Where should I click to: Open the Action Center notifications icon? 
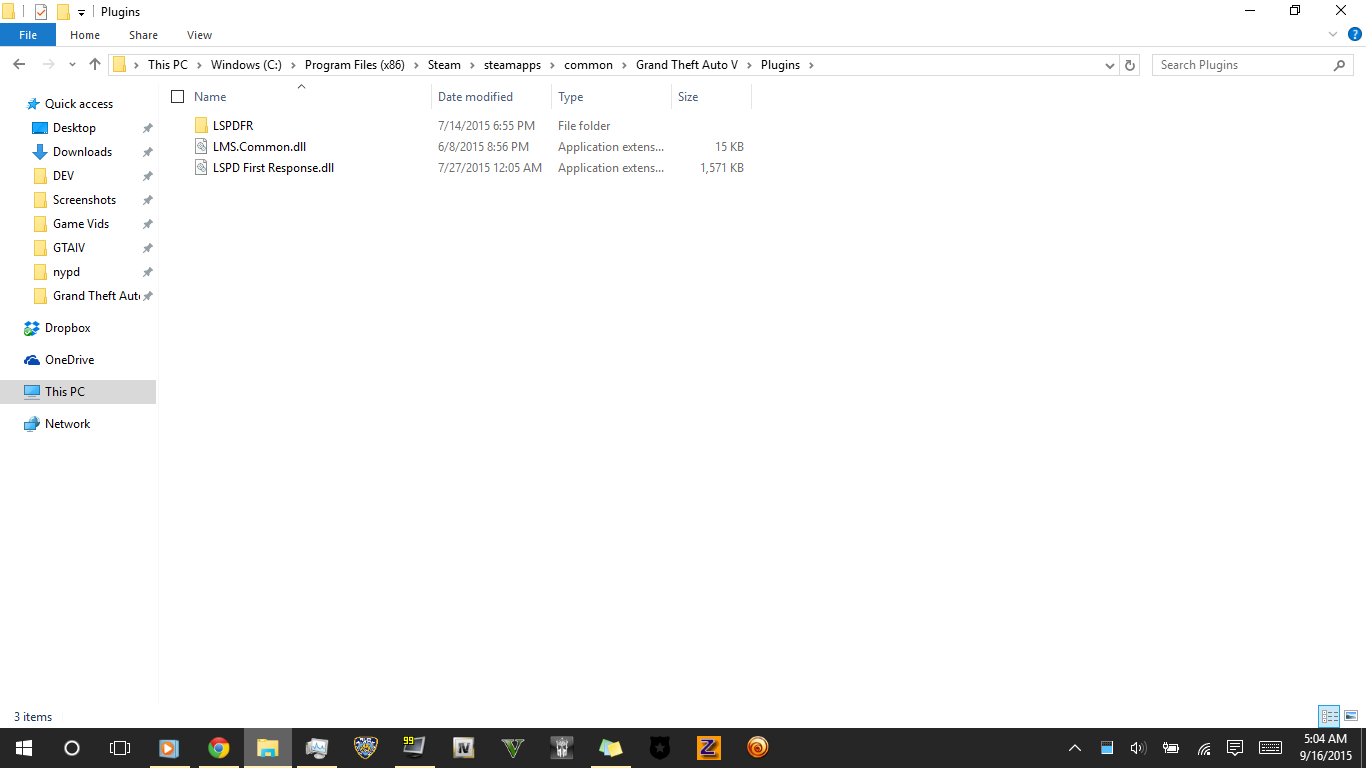[1235, 748]
